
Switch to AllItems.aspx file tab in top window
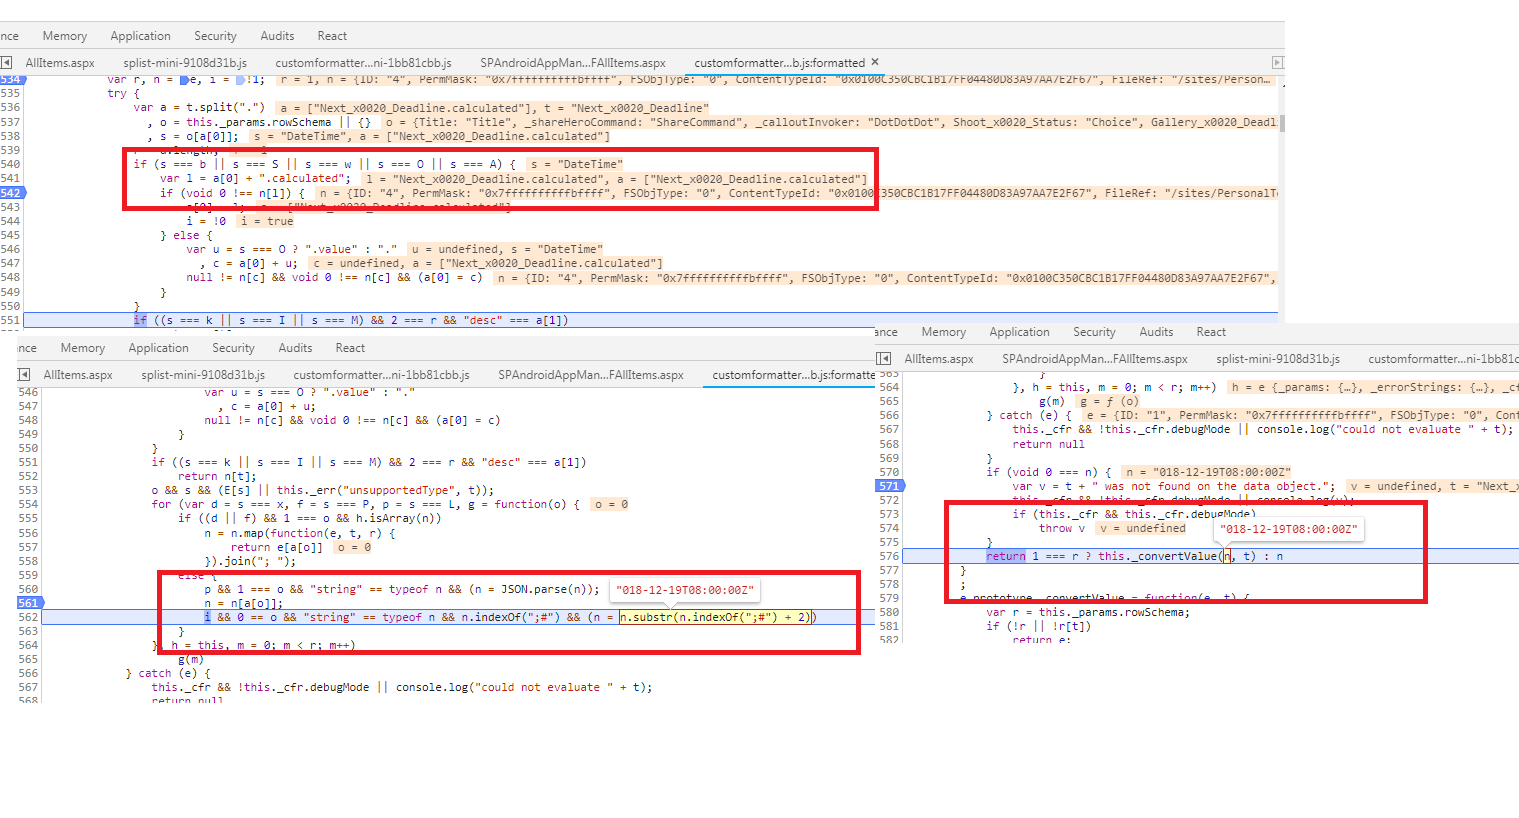tap(60, 62)
